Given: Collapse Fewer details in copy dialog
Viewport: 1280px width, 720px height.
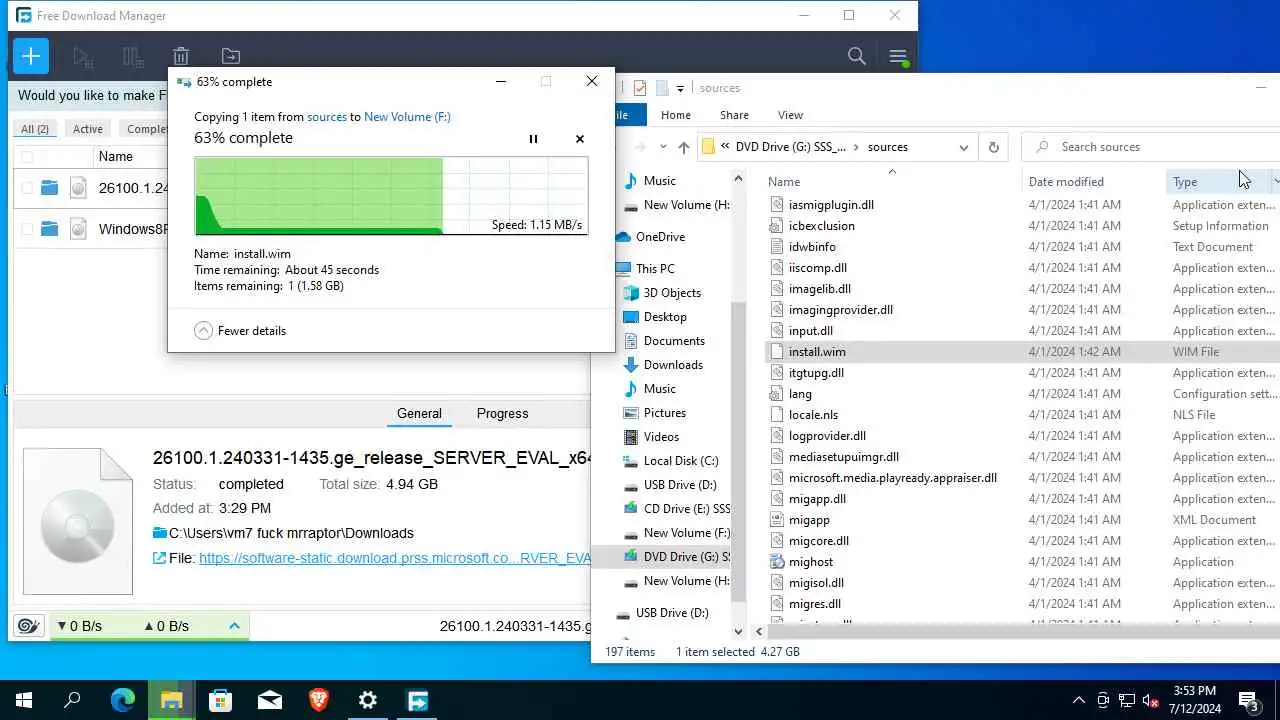Looking at the screenshot, I should click(240, 330).
